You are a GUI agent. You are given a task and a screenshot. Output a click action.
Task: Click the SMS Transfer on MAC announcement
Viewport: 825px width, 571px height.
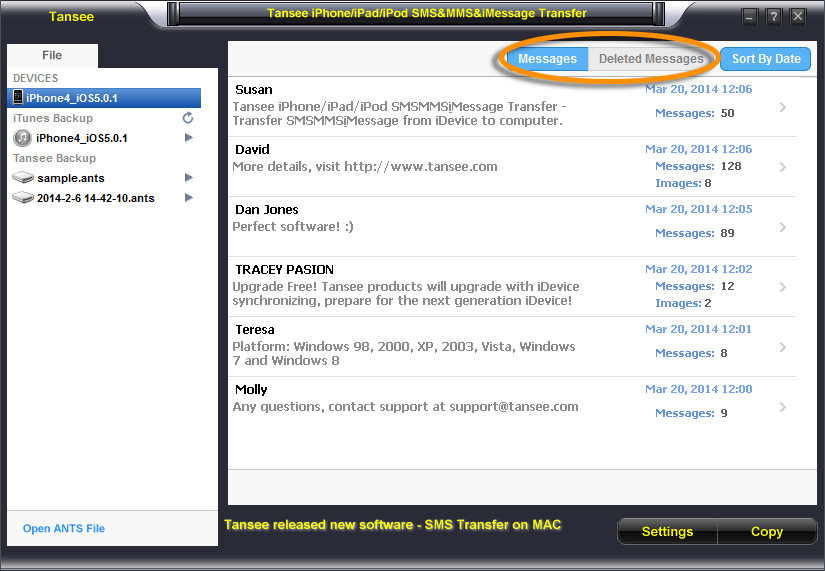[393, 525]
